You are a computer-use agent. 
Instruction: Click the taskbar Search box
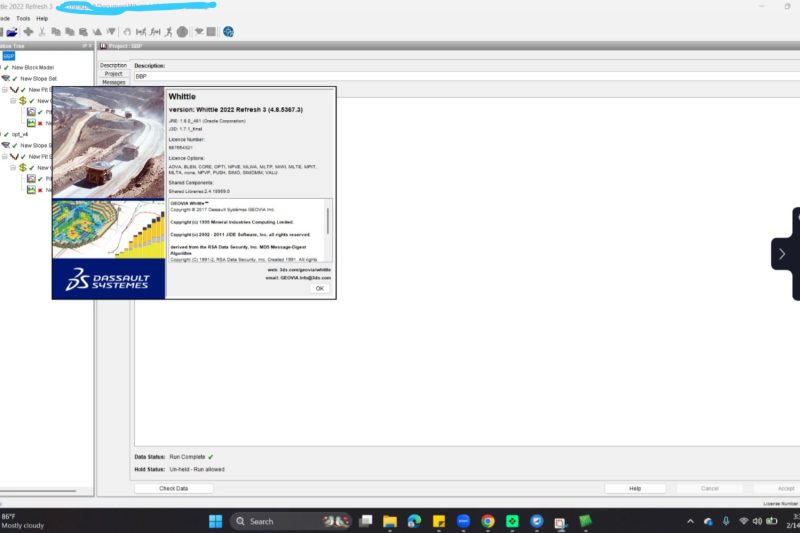[291, 521]
